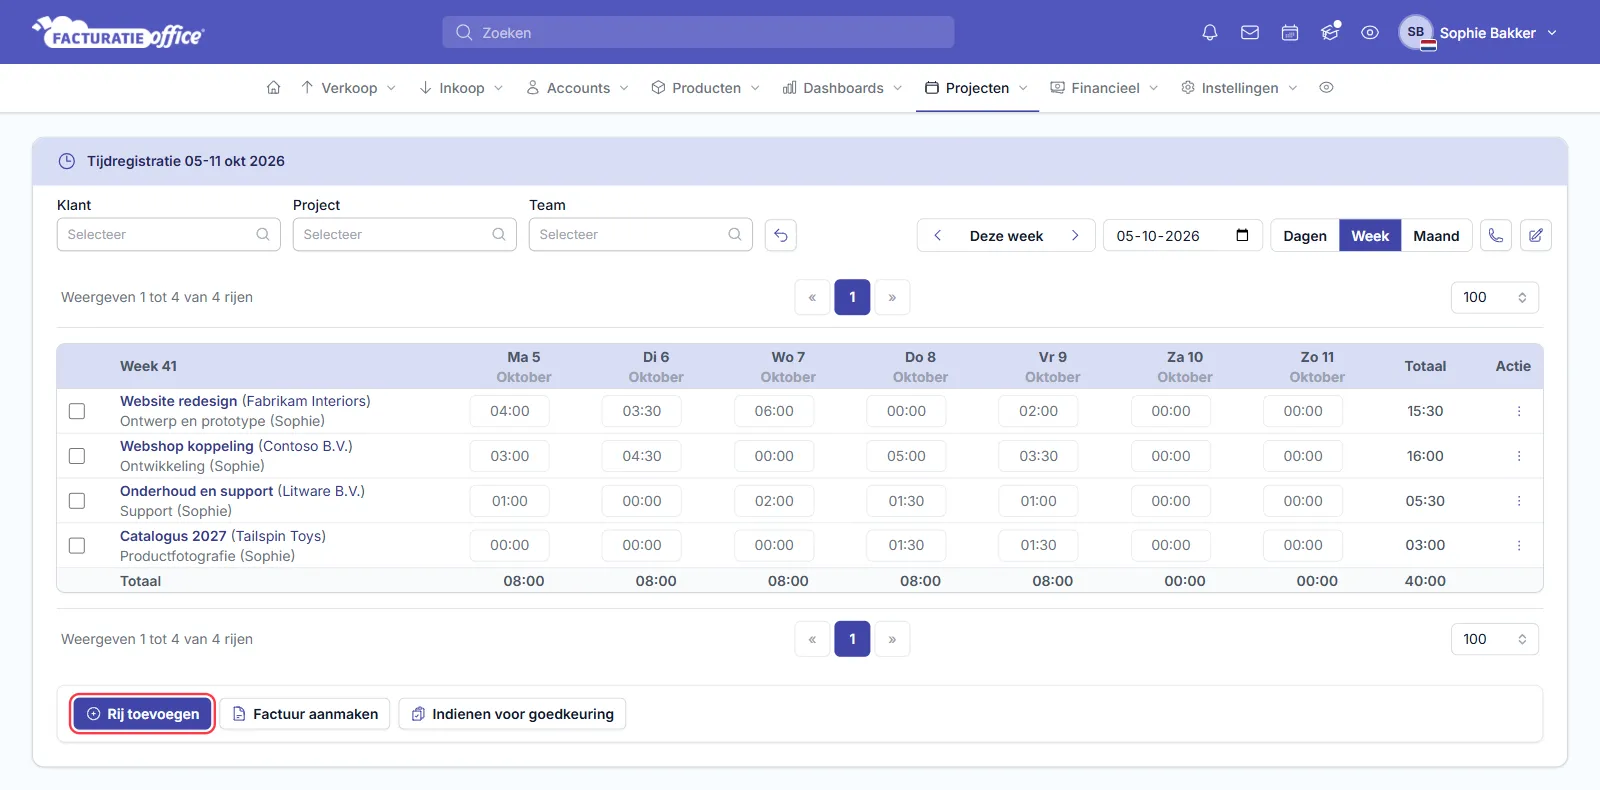Click the edit pencil icon button
This screenshot has height=790, width=1600.
coord(1536,235)
